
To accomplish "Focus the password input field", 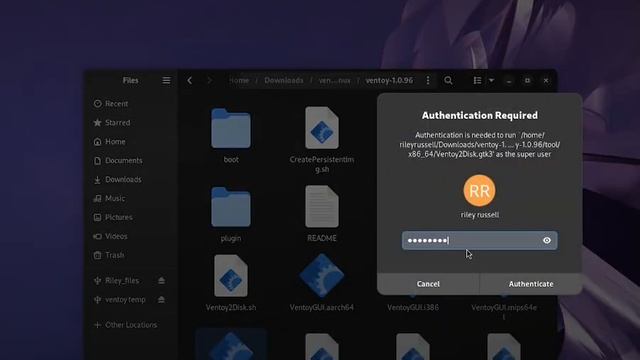I will pos(479,240).
